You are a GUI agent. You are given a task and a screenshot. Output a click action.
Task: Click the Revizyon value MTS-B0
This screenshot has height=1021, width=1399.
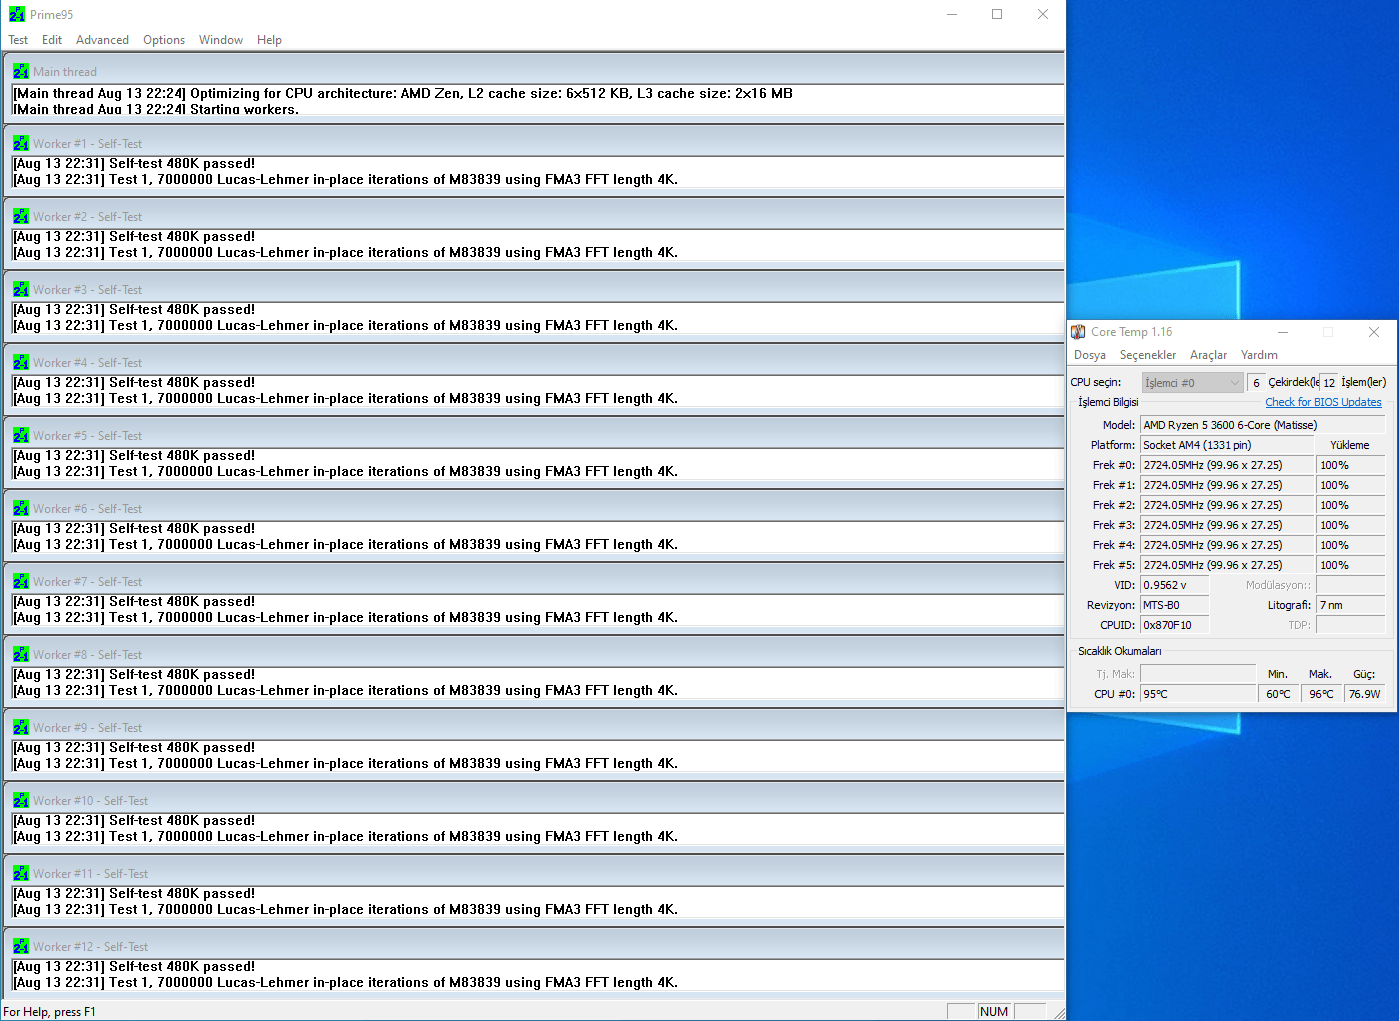click(1175, 605)
